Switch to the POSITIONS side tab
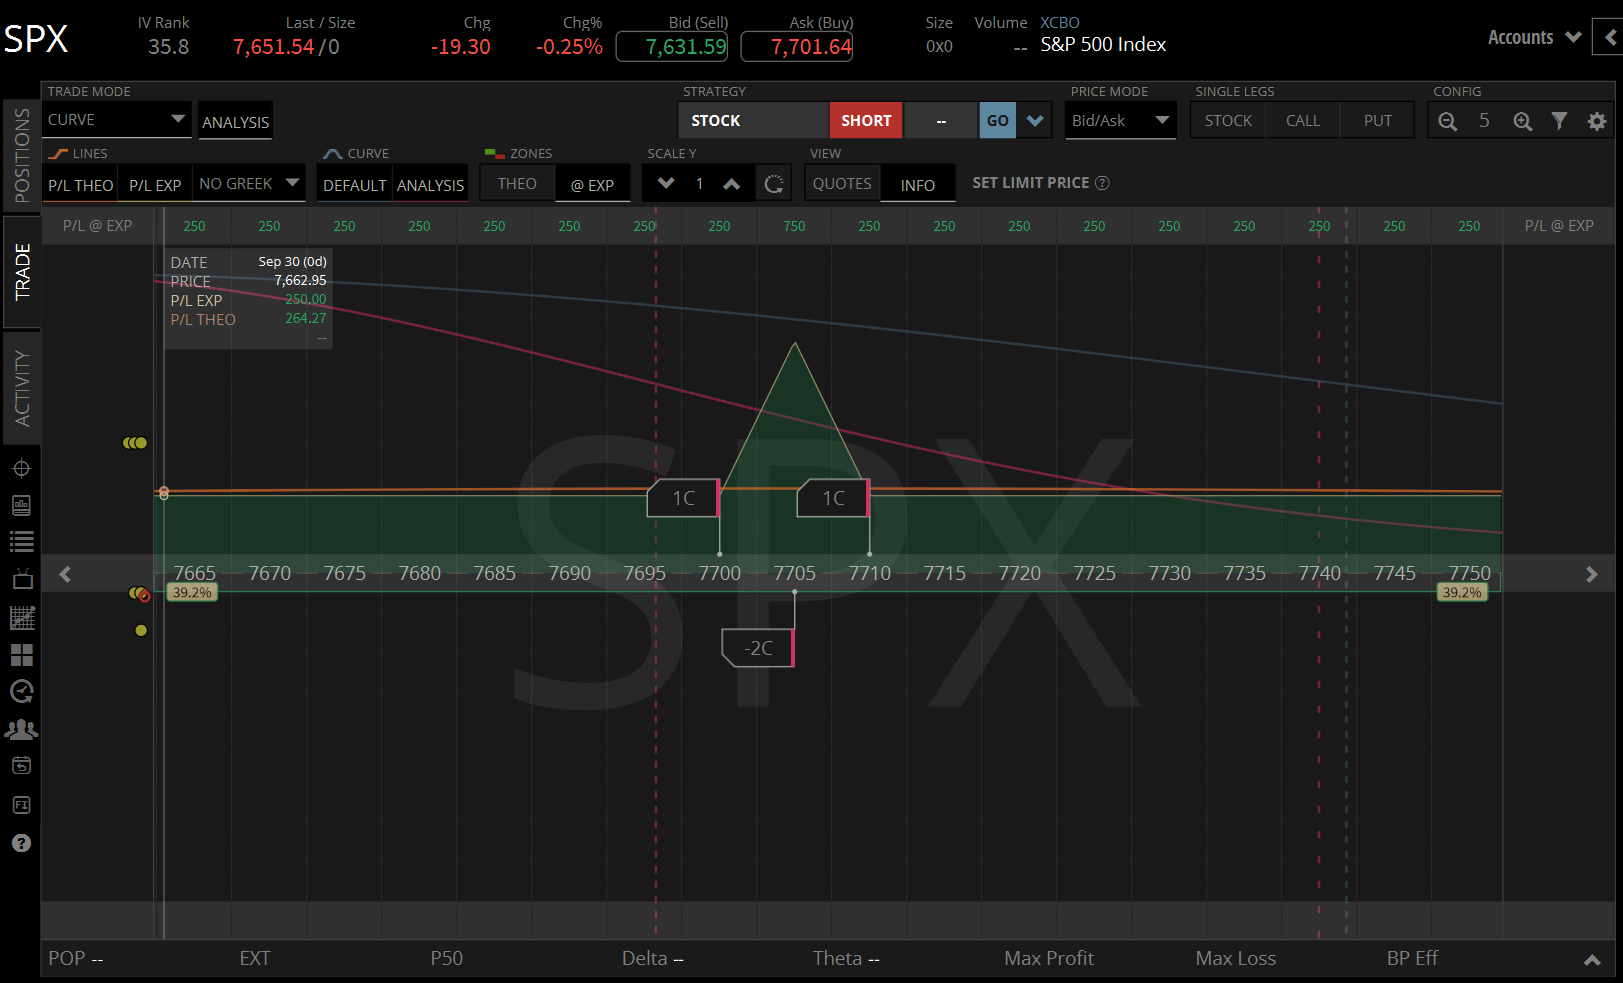Image resolution: width=1623 pixels, height=983 pixels. pos(21,155)
